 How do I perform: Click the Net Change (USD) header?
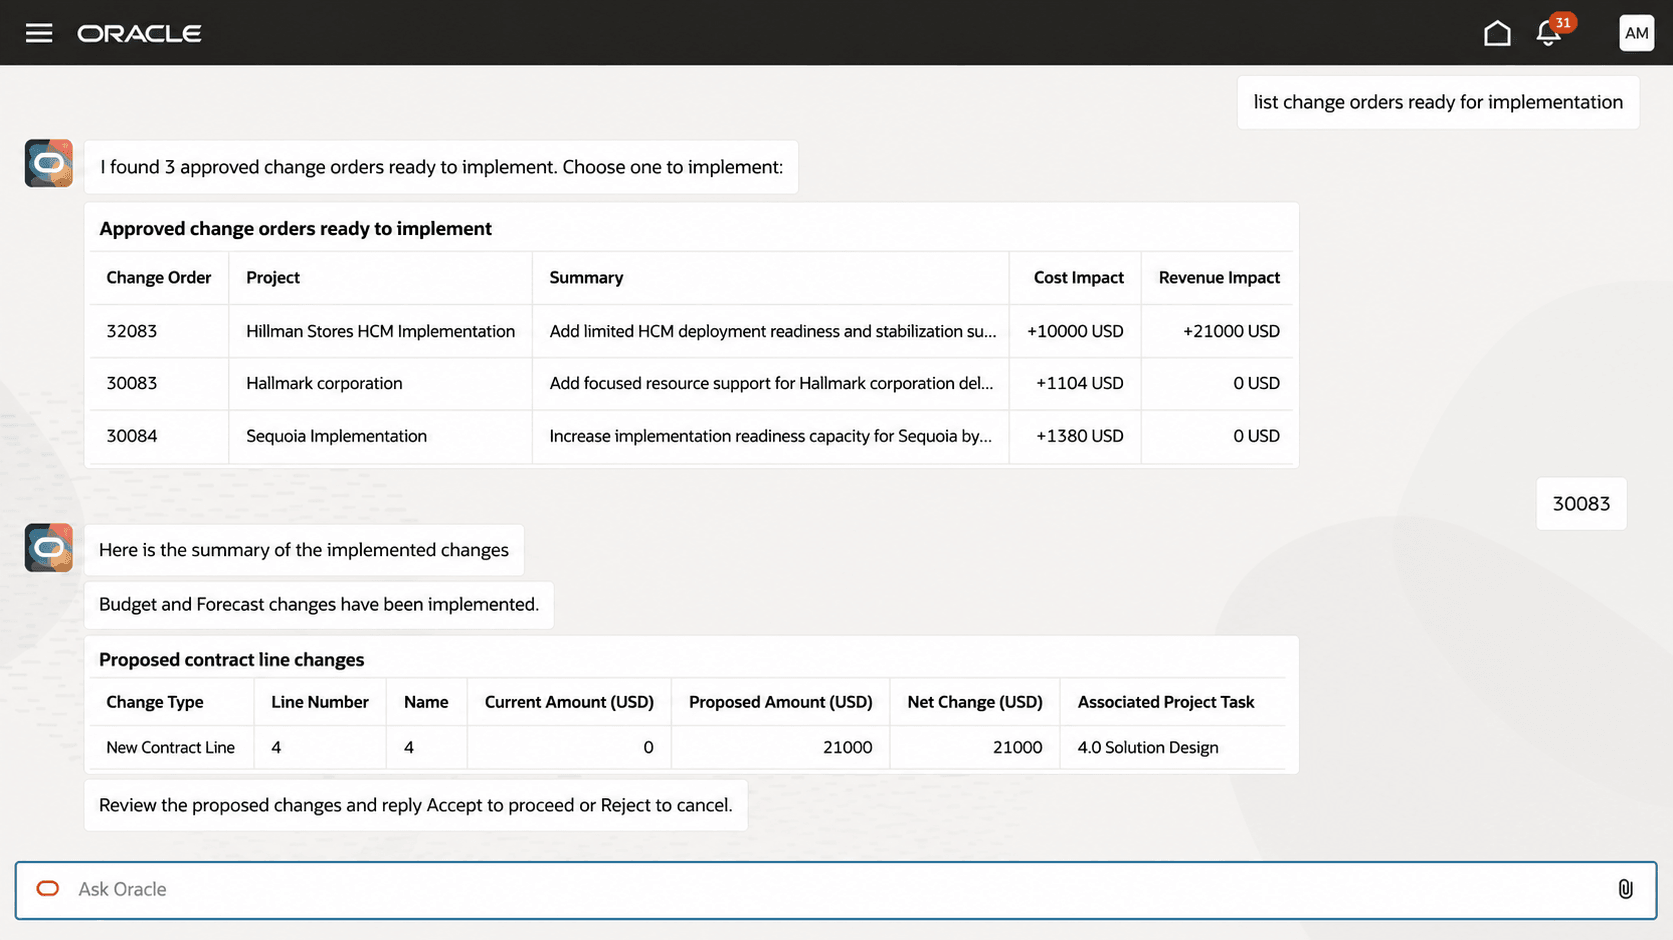click(975, 702)
